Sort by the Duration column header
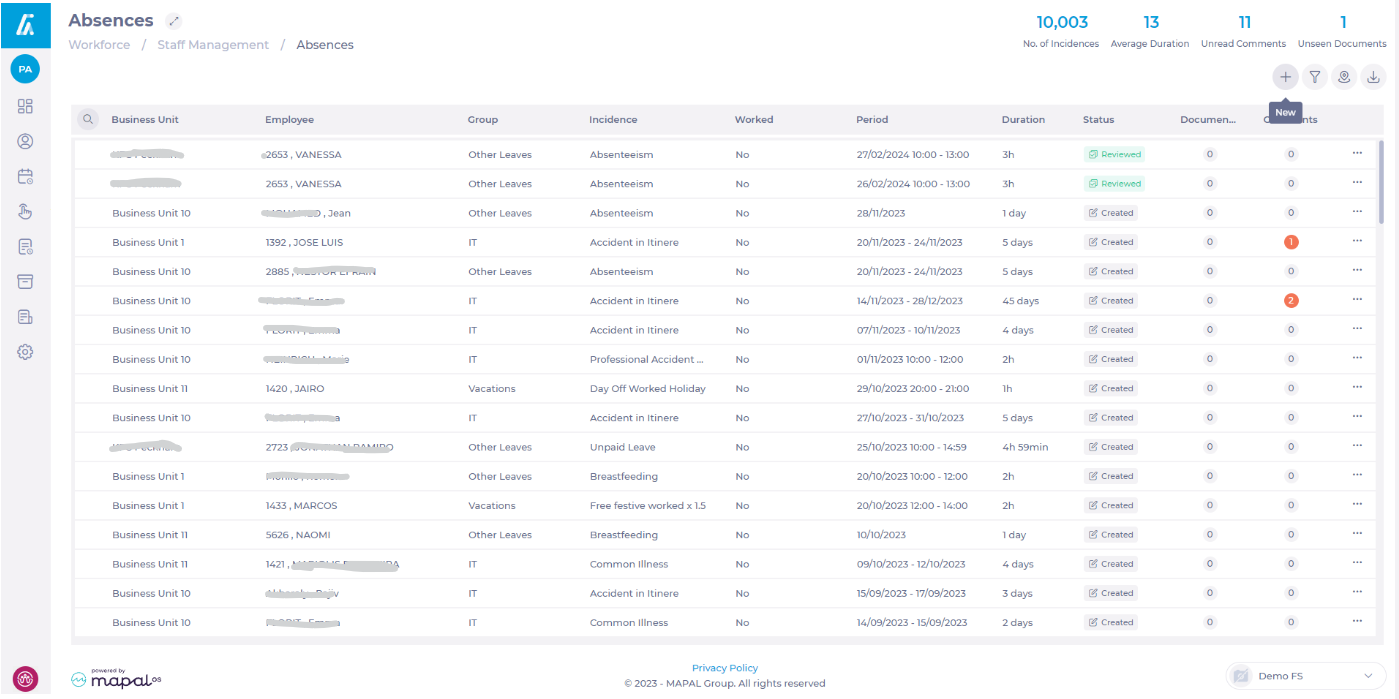The image size is (1399, 699). [x=1023, y=120]
